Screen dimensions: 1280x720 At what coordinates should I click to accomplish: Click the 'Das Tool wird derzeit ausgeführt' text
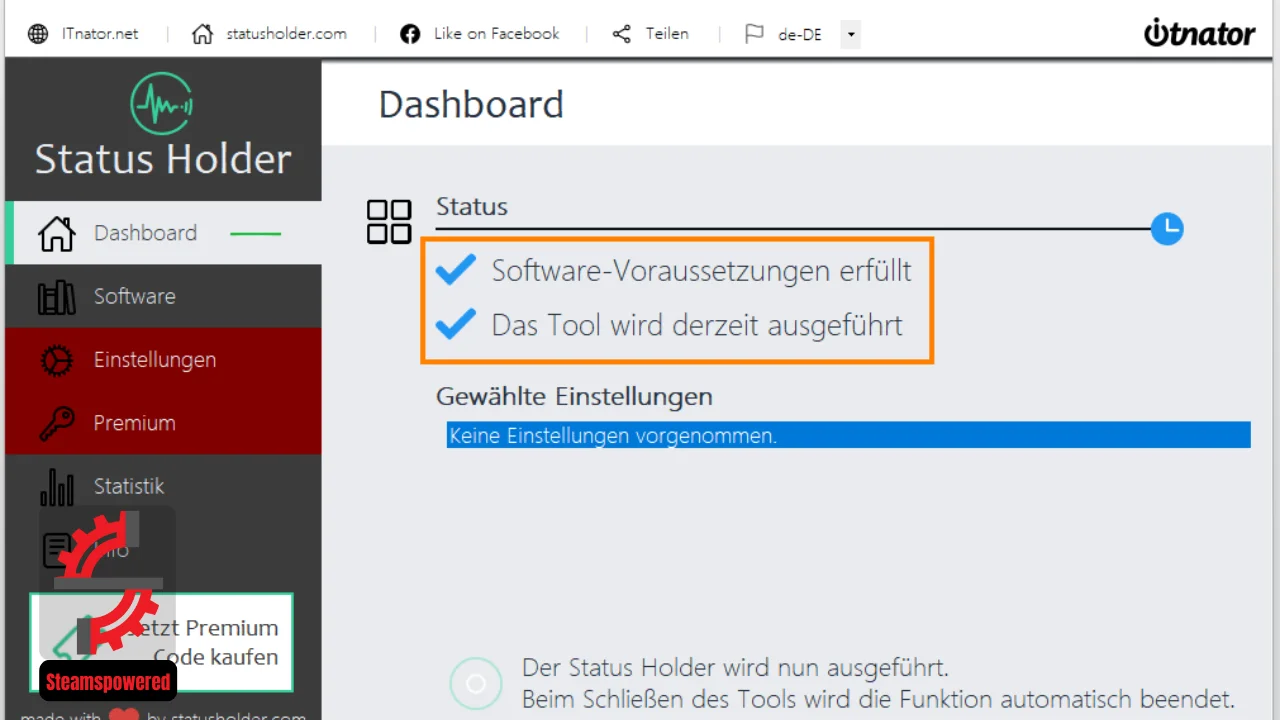pyautogui.click(x=697, y=325)
